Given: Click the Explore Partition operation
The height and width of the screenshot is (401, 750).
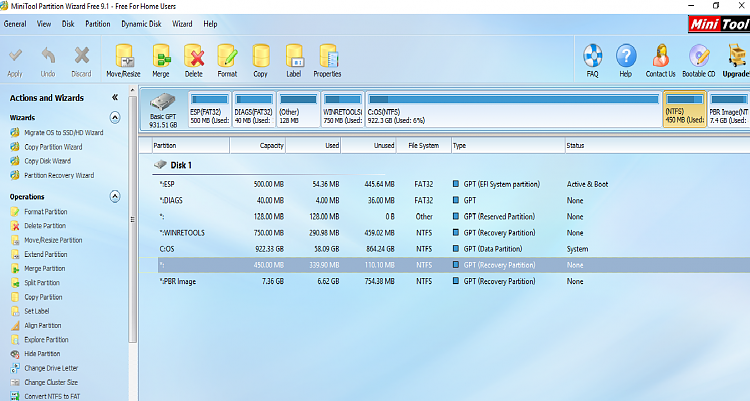Looking at the screenshot, I should tap(46, 340).
